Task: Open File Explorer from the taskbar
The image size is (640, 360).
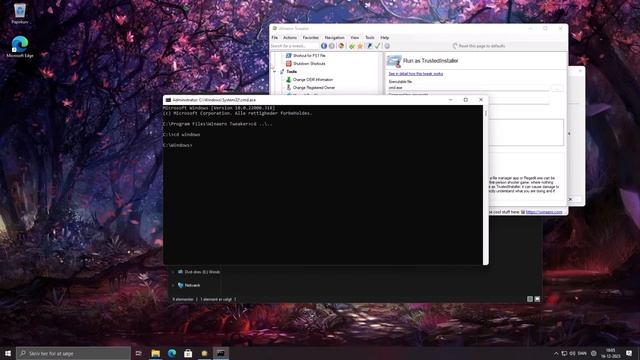Action: pyautogui.click(x=156, y=353)
